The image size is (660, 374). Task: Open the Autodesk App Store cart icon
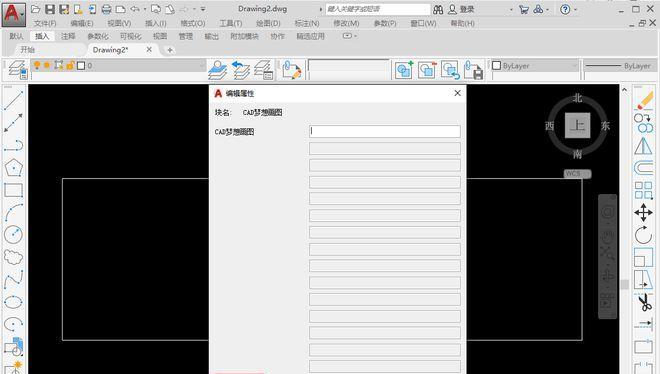(524, 9)
